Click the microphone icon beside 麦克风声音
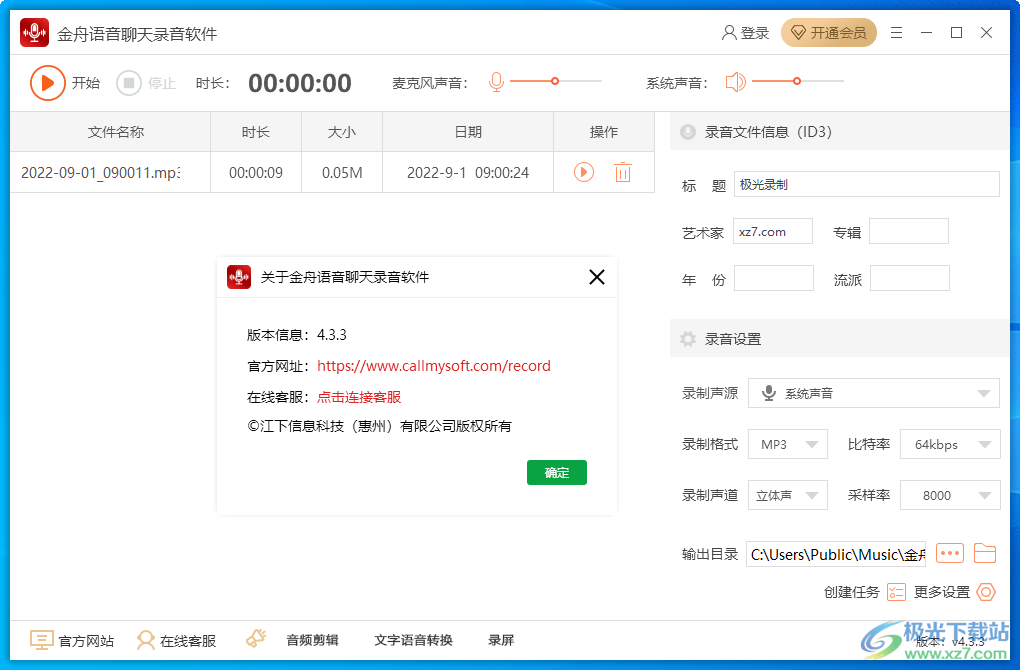 click(x=496, y=82)
